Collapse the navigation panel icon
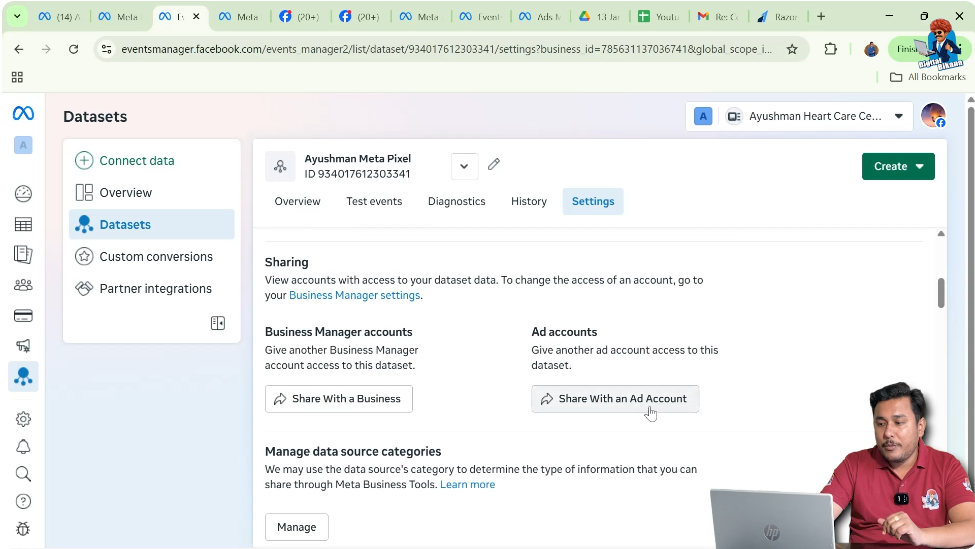Screen dimensions: 975x549 click(218, 323)
